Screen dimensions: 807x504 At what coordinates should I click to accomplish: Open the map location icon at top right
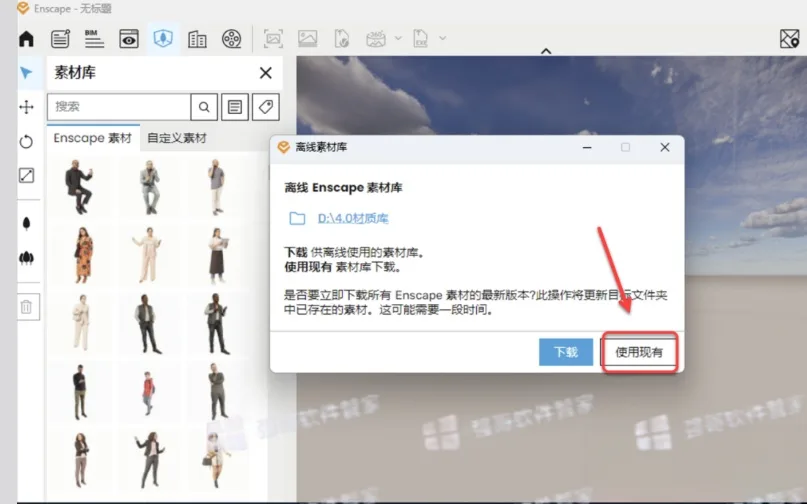pyautogui.click(x=789, y=39)
